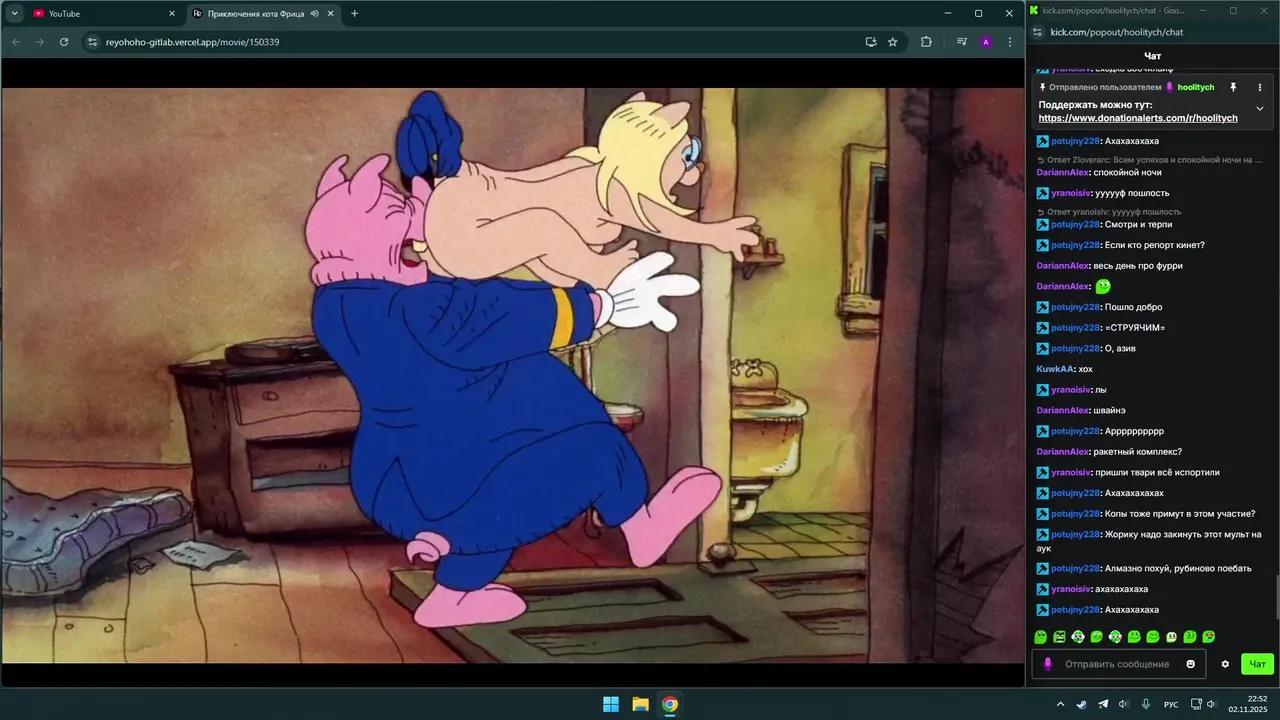
Task: Insert the first green quick emote
Action: coord(1040,637)
